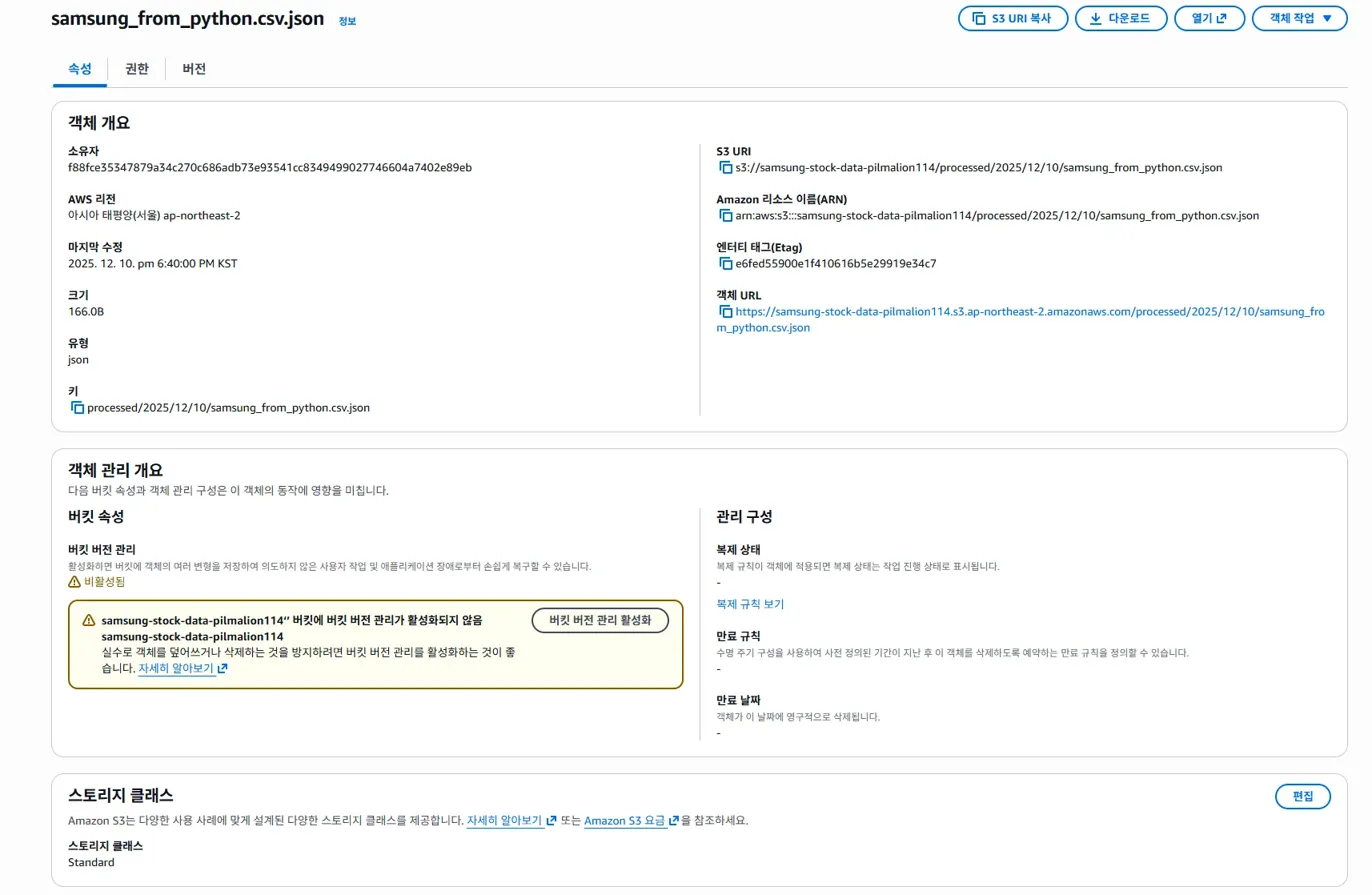Click the 비활성됨 warning triangle icon
Image resolution: width=1372 pixels, height=895 pixels.
tap(74, 581)
